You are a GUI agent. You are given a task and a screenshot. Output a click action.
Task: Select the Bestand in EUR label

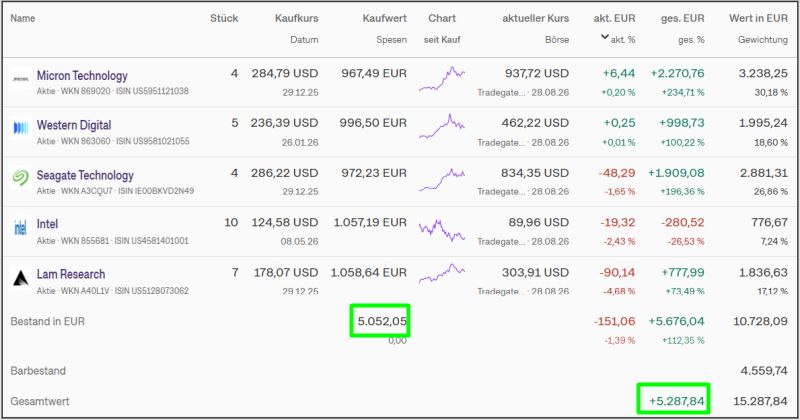click(x=47, y=322)
